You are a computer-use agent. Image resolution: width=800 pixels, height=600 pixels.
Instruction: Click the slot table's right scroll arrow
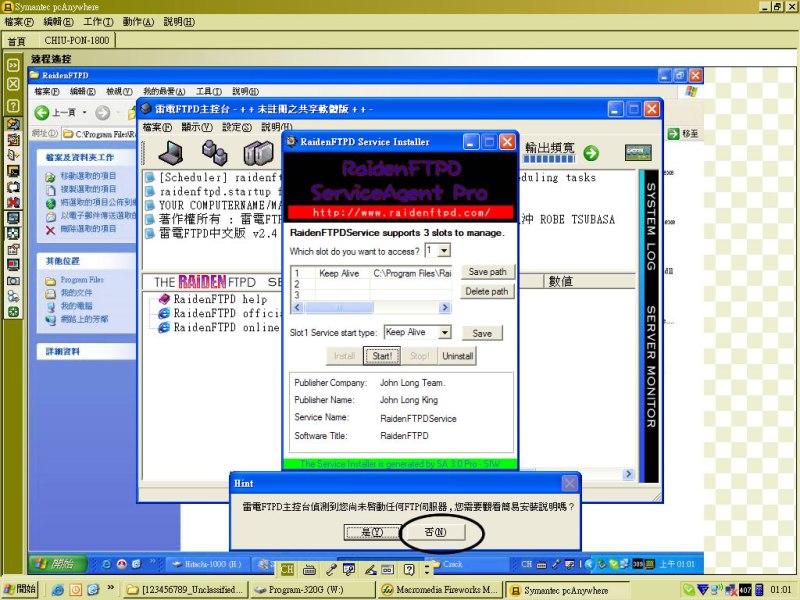[x=445, y=307]
